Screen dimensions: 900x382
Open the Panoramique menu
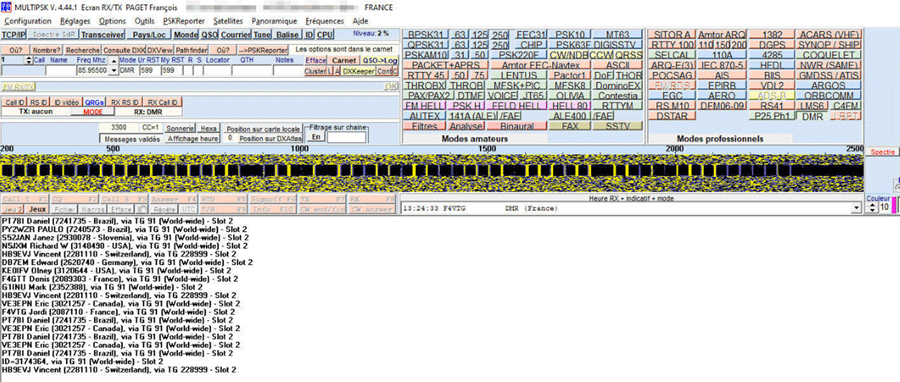point(274,21)
